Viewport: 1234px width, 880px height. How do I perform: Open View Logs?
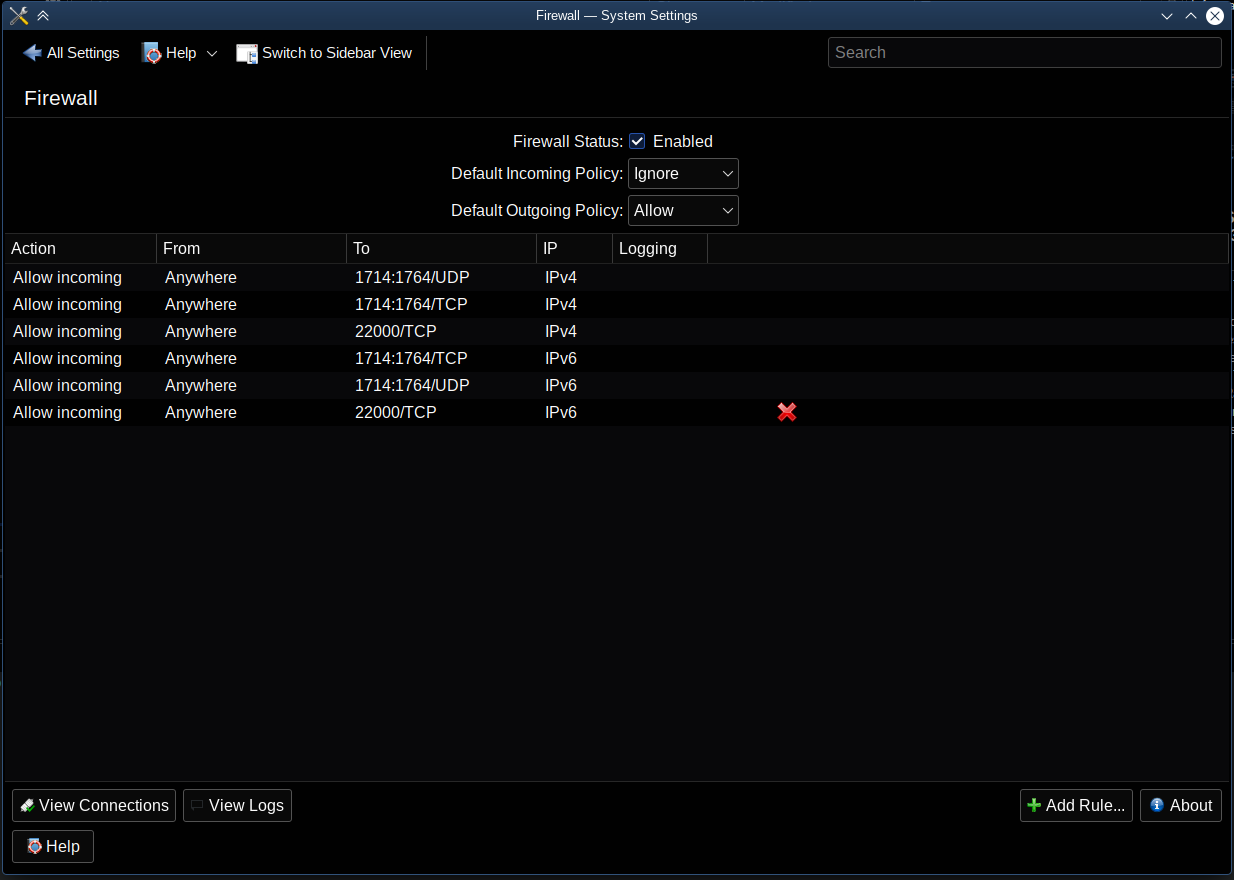237,805
